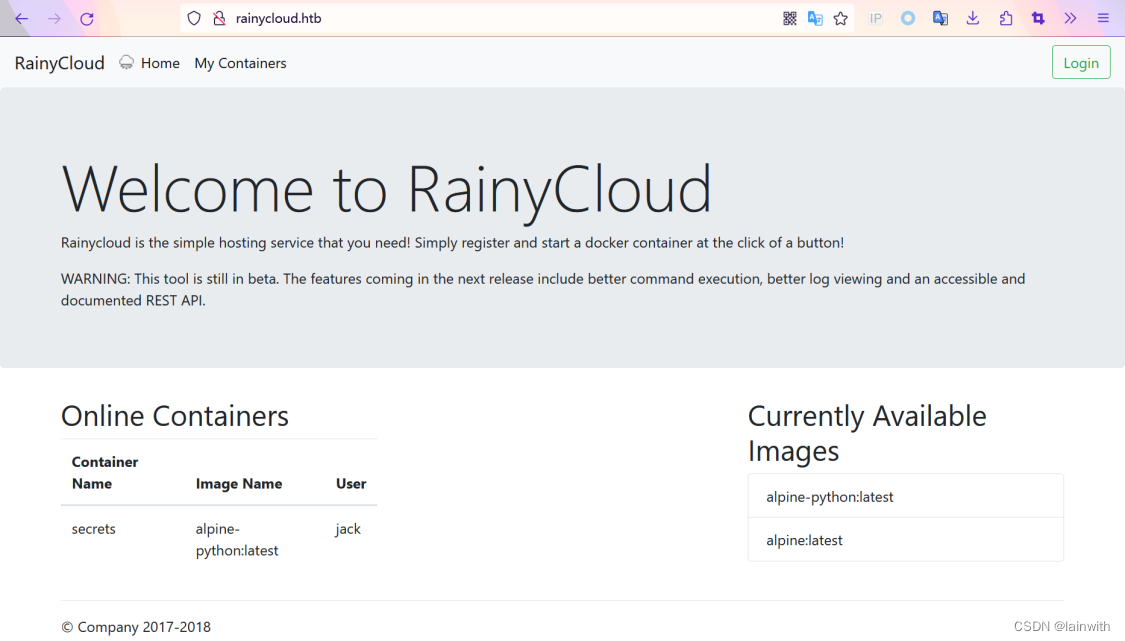Open the downloads arrow icon
The height and width of the screenshot is (641, 1125).
pos(973,19)
